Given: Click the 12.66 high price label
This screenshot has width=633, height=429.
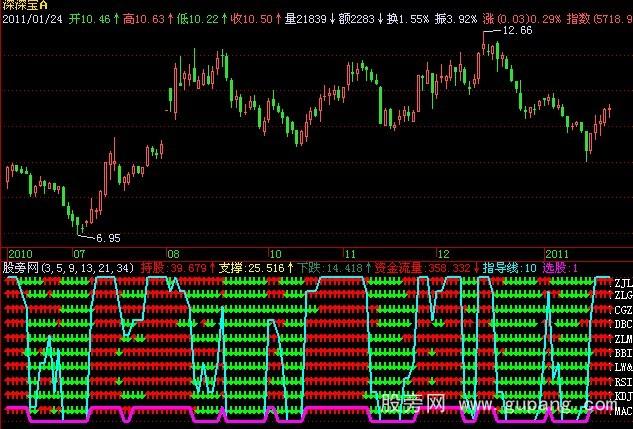Looking at the screenshot, I should click(x=515, y=31).
